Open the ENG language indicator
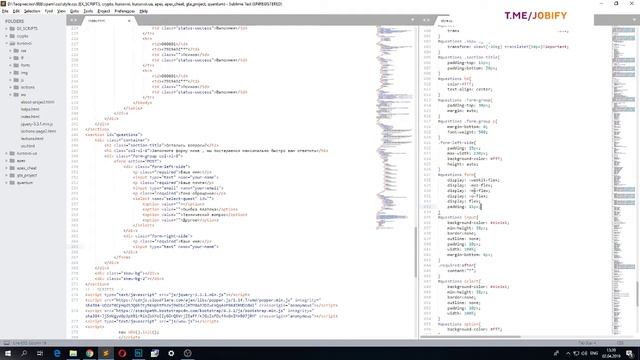This screenshot has height=360, width=640. (594, 353)
